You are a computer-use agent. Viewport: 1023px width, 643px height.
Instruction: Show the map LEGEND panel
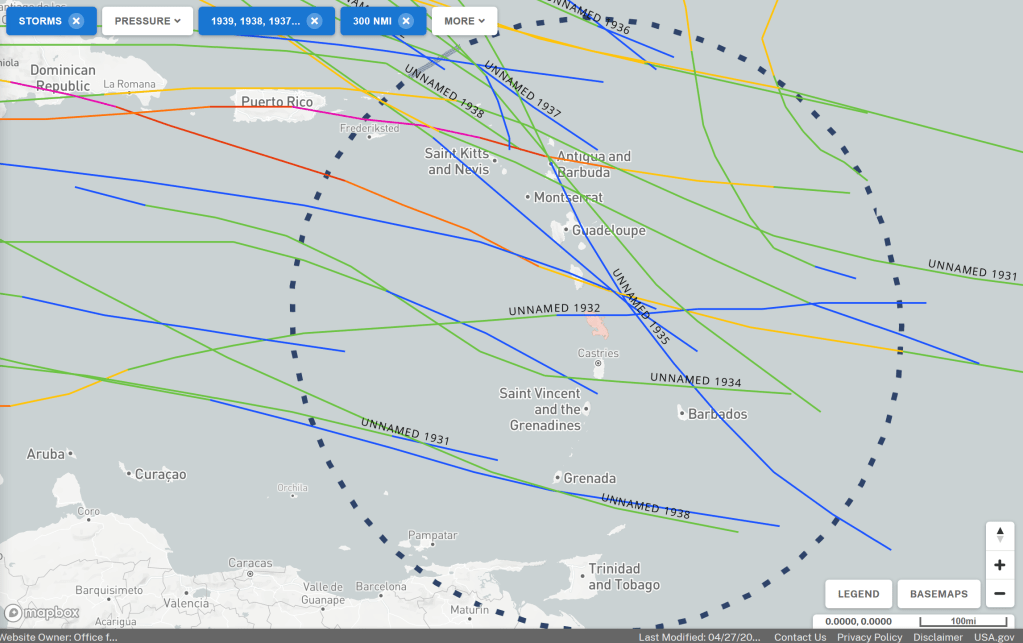pos(858,594)
